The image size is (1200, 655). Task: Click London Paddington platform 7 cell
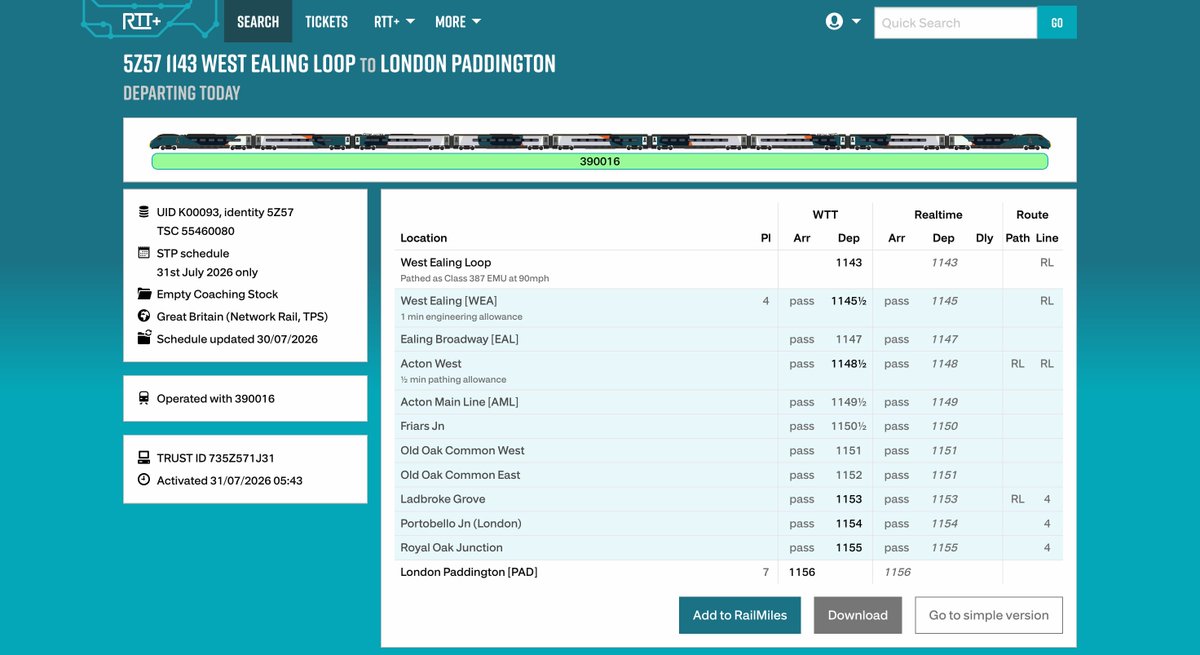pos(766,572)
